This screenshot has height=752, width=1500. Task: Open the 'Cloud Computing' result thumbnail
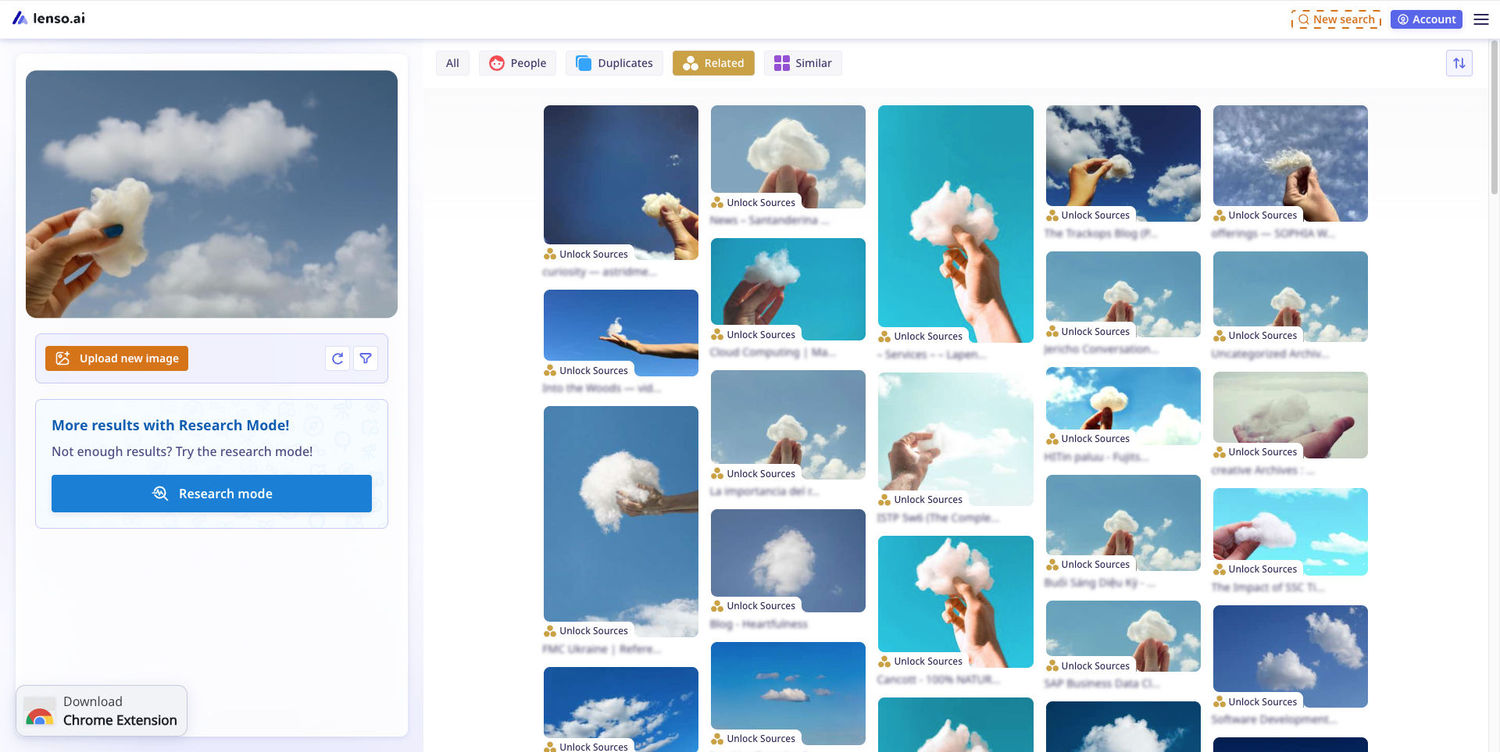[x=788, y=289]
